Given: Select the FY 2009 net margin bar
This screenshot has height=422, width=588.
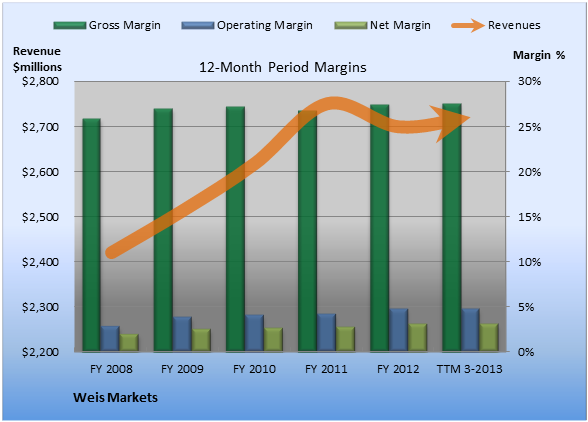Looking at the screenshot, I should tap(201, 340).
